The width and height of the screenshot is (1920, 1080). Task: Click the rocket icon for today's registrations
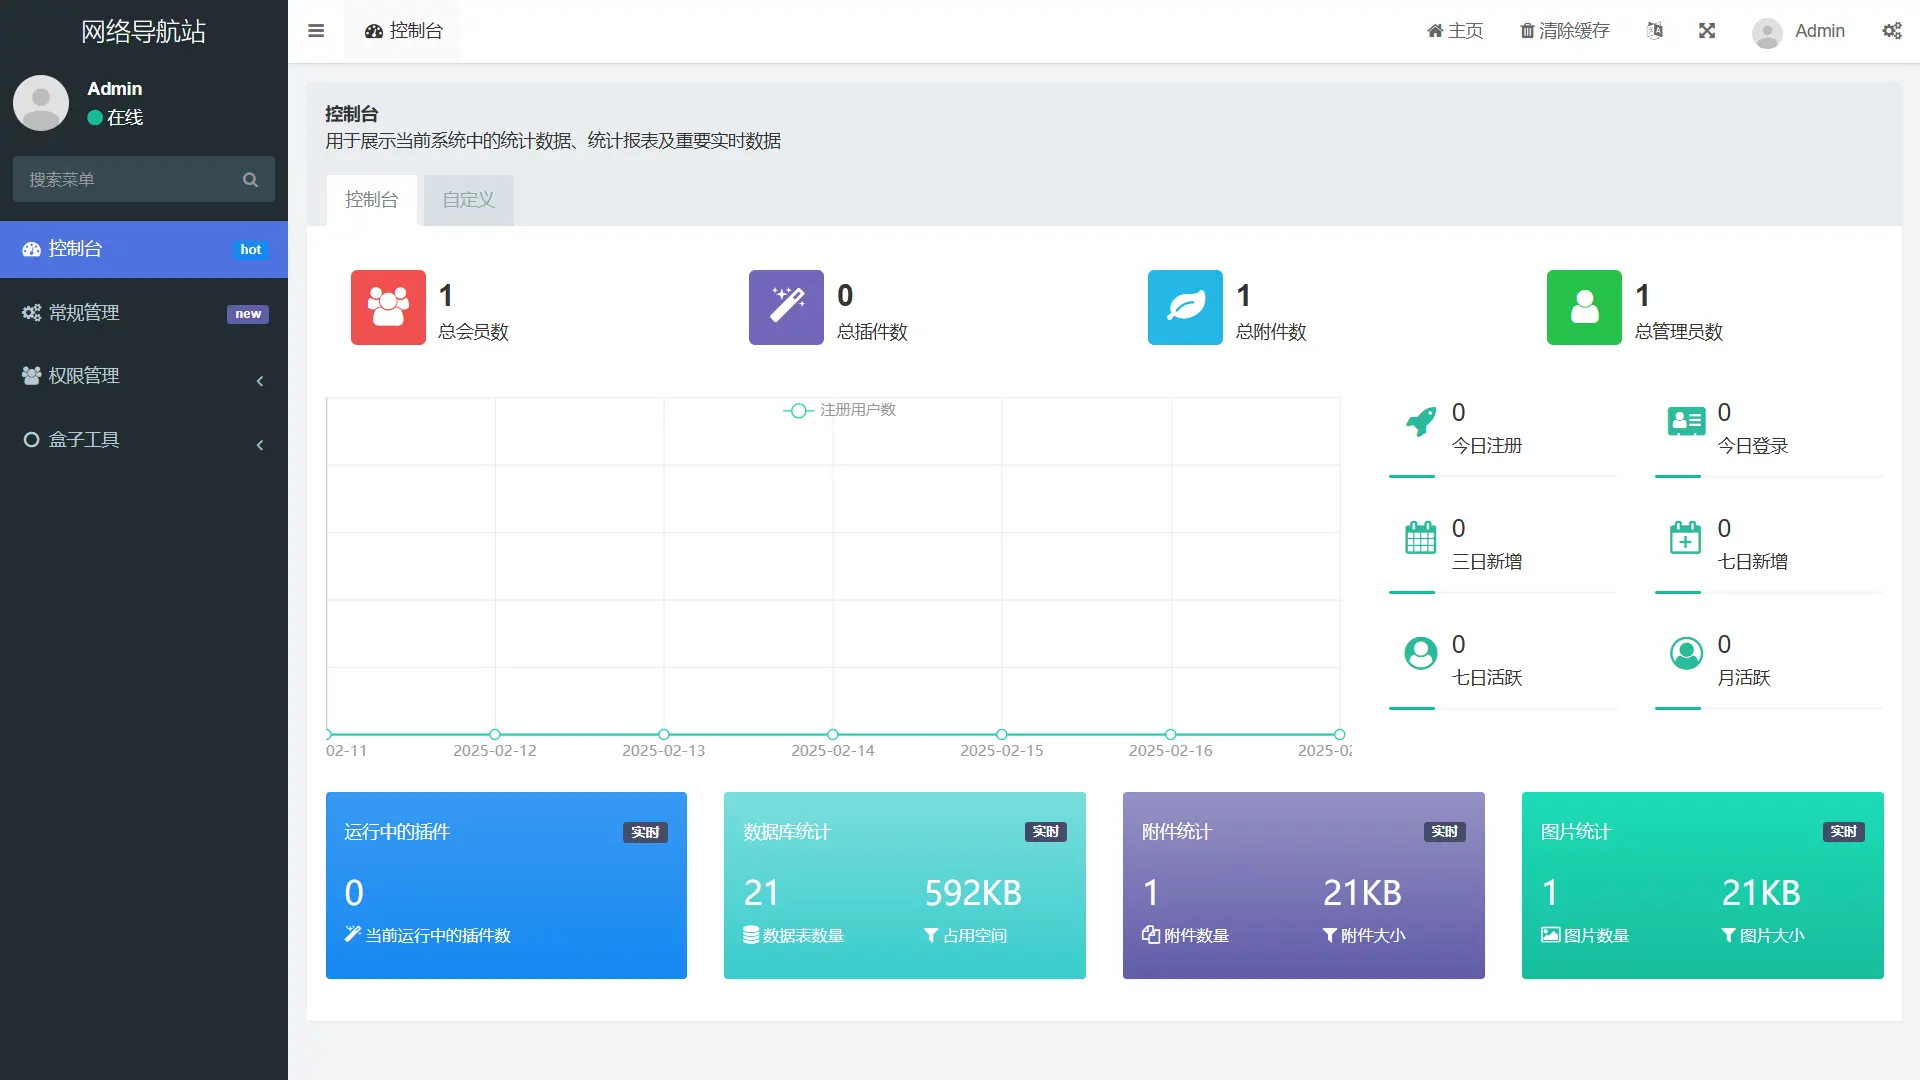pyautogui.click(x=1420, y=423)
